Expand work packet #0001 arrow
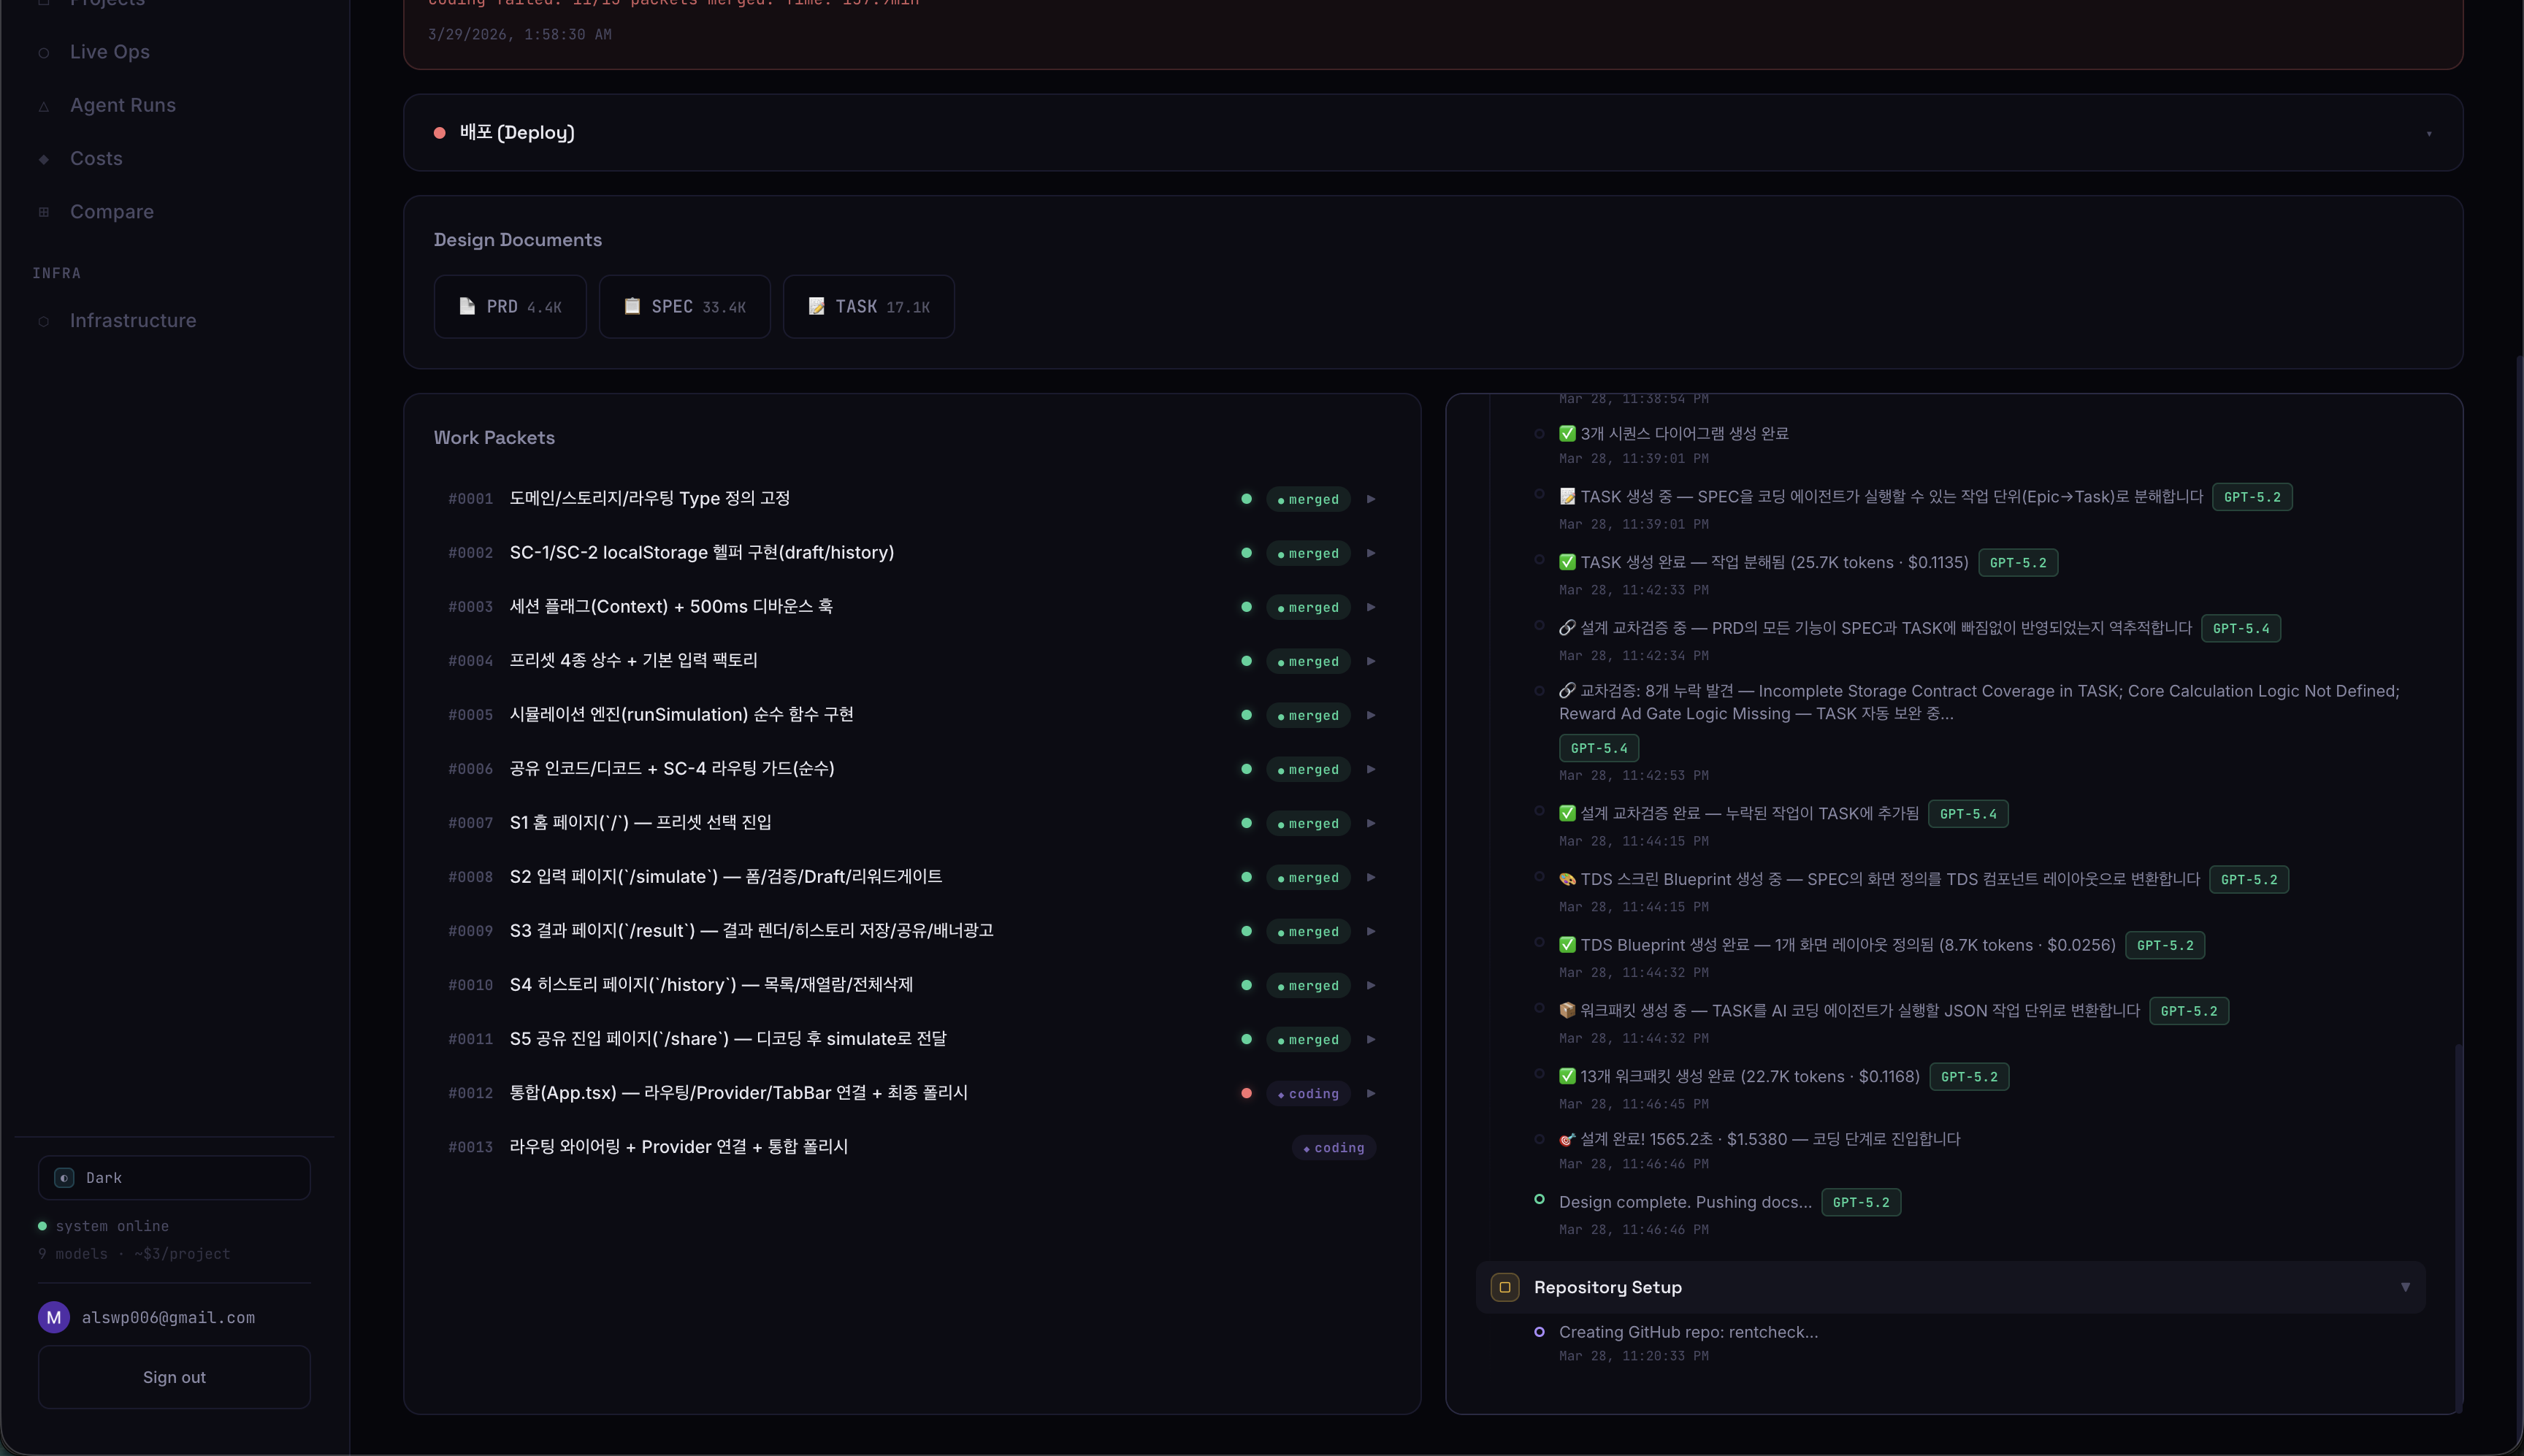The image size is (2524, 1456). pyautogui.click(x=1371, y=499)
